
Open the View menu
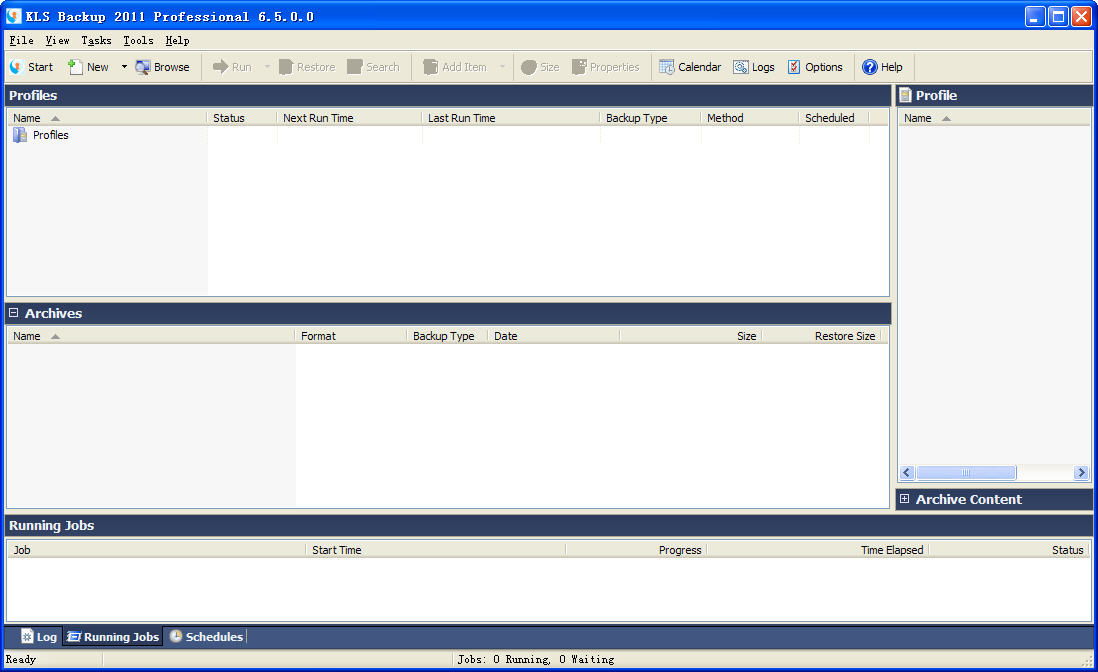click(57, 41)
